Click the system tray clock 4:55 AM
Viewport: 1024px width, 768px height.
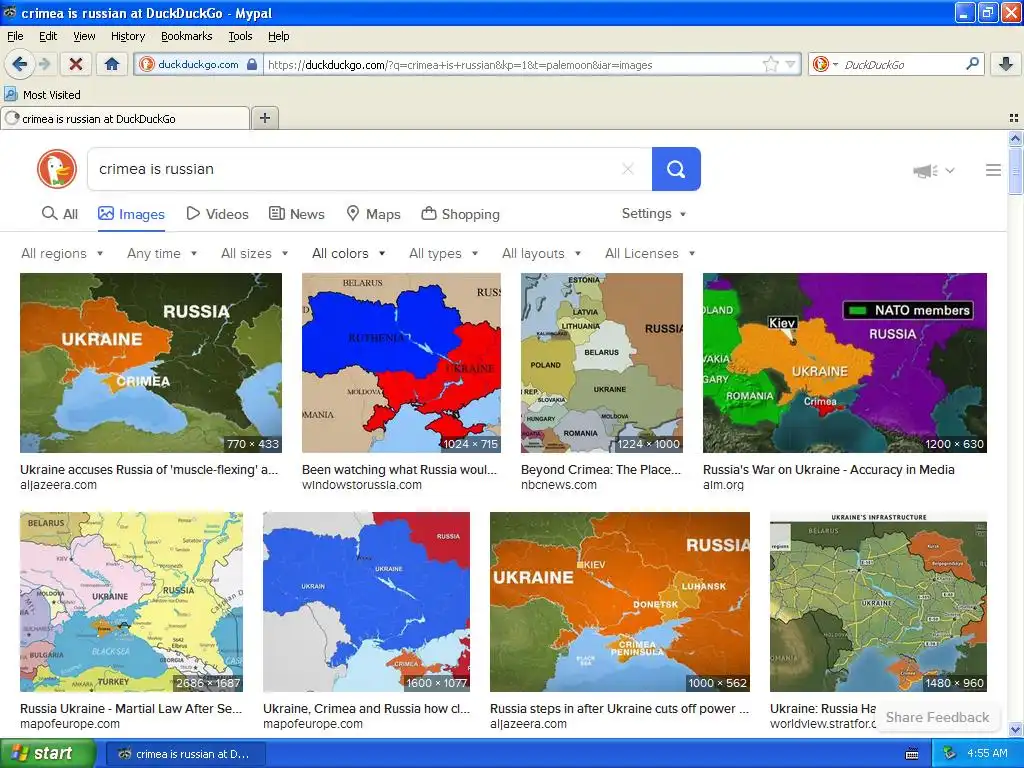point(987,754)
